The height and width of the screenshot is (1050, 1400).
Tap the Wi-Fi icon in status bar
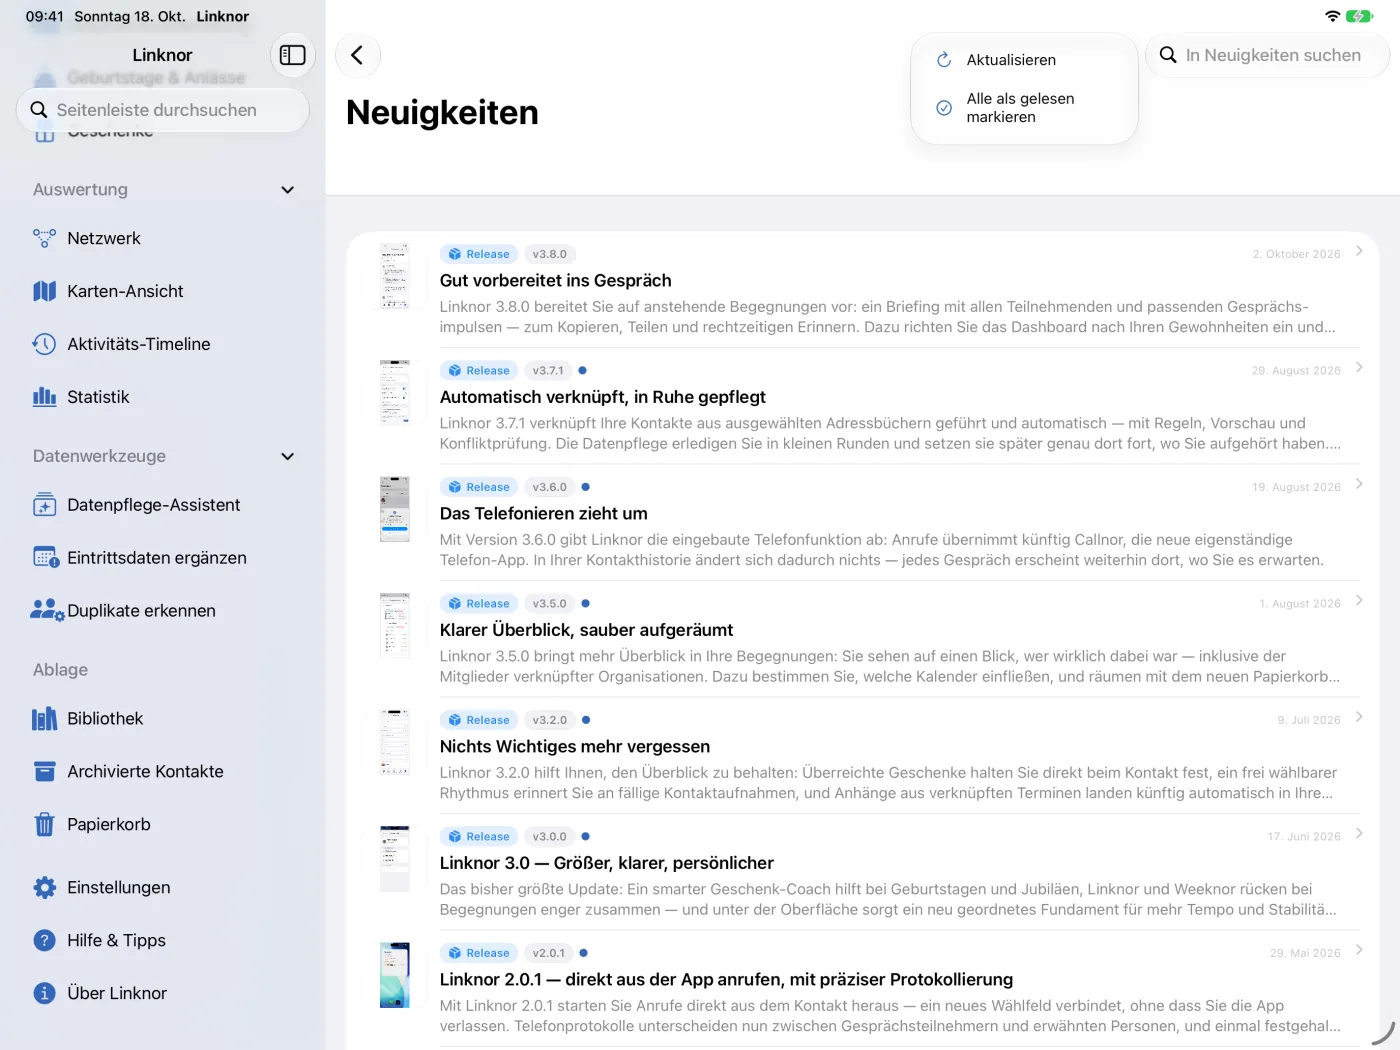1332,16
